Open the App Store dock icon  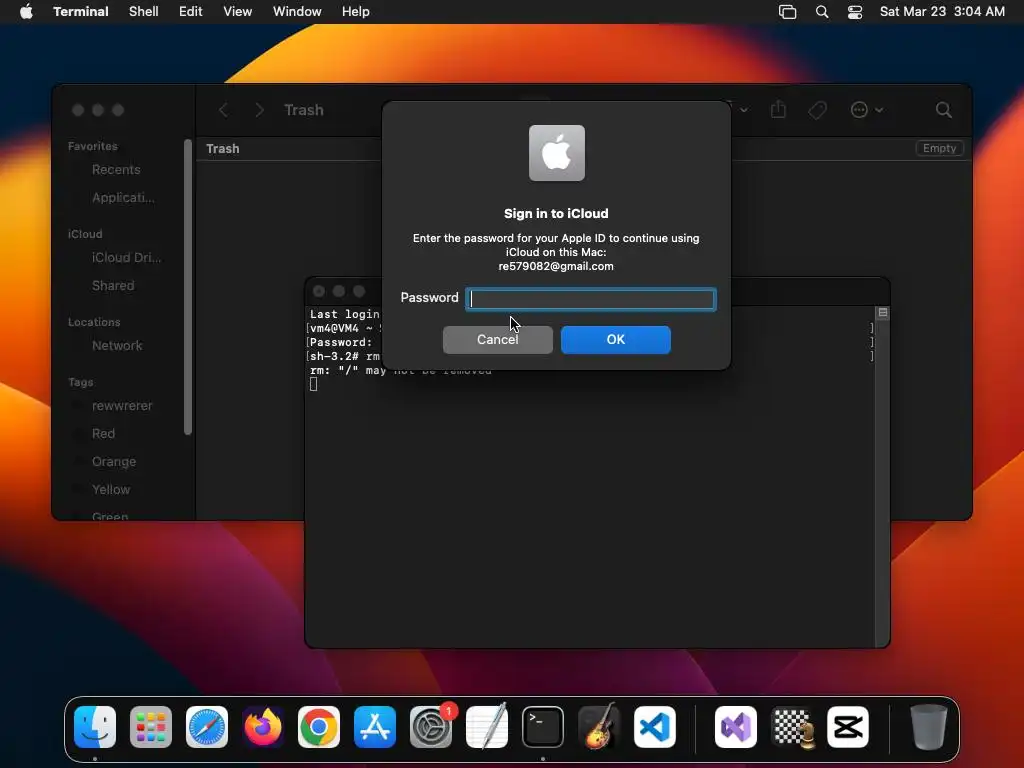[375, 727]
